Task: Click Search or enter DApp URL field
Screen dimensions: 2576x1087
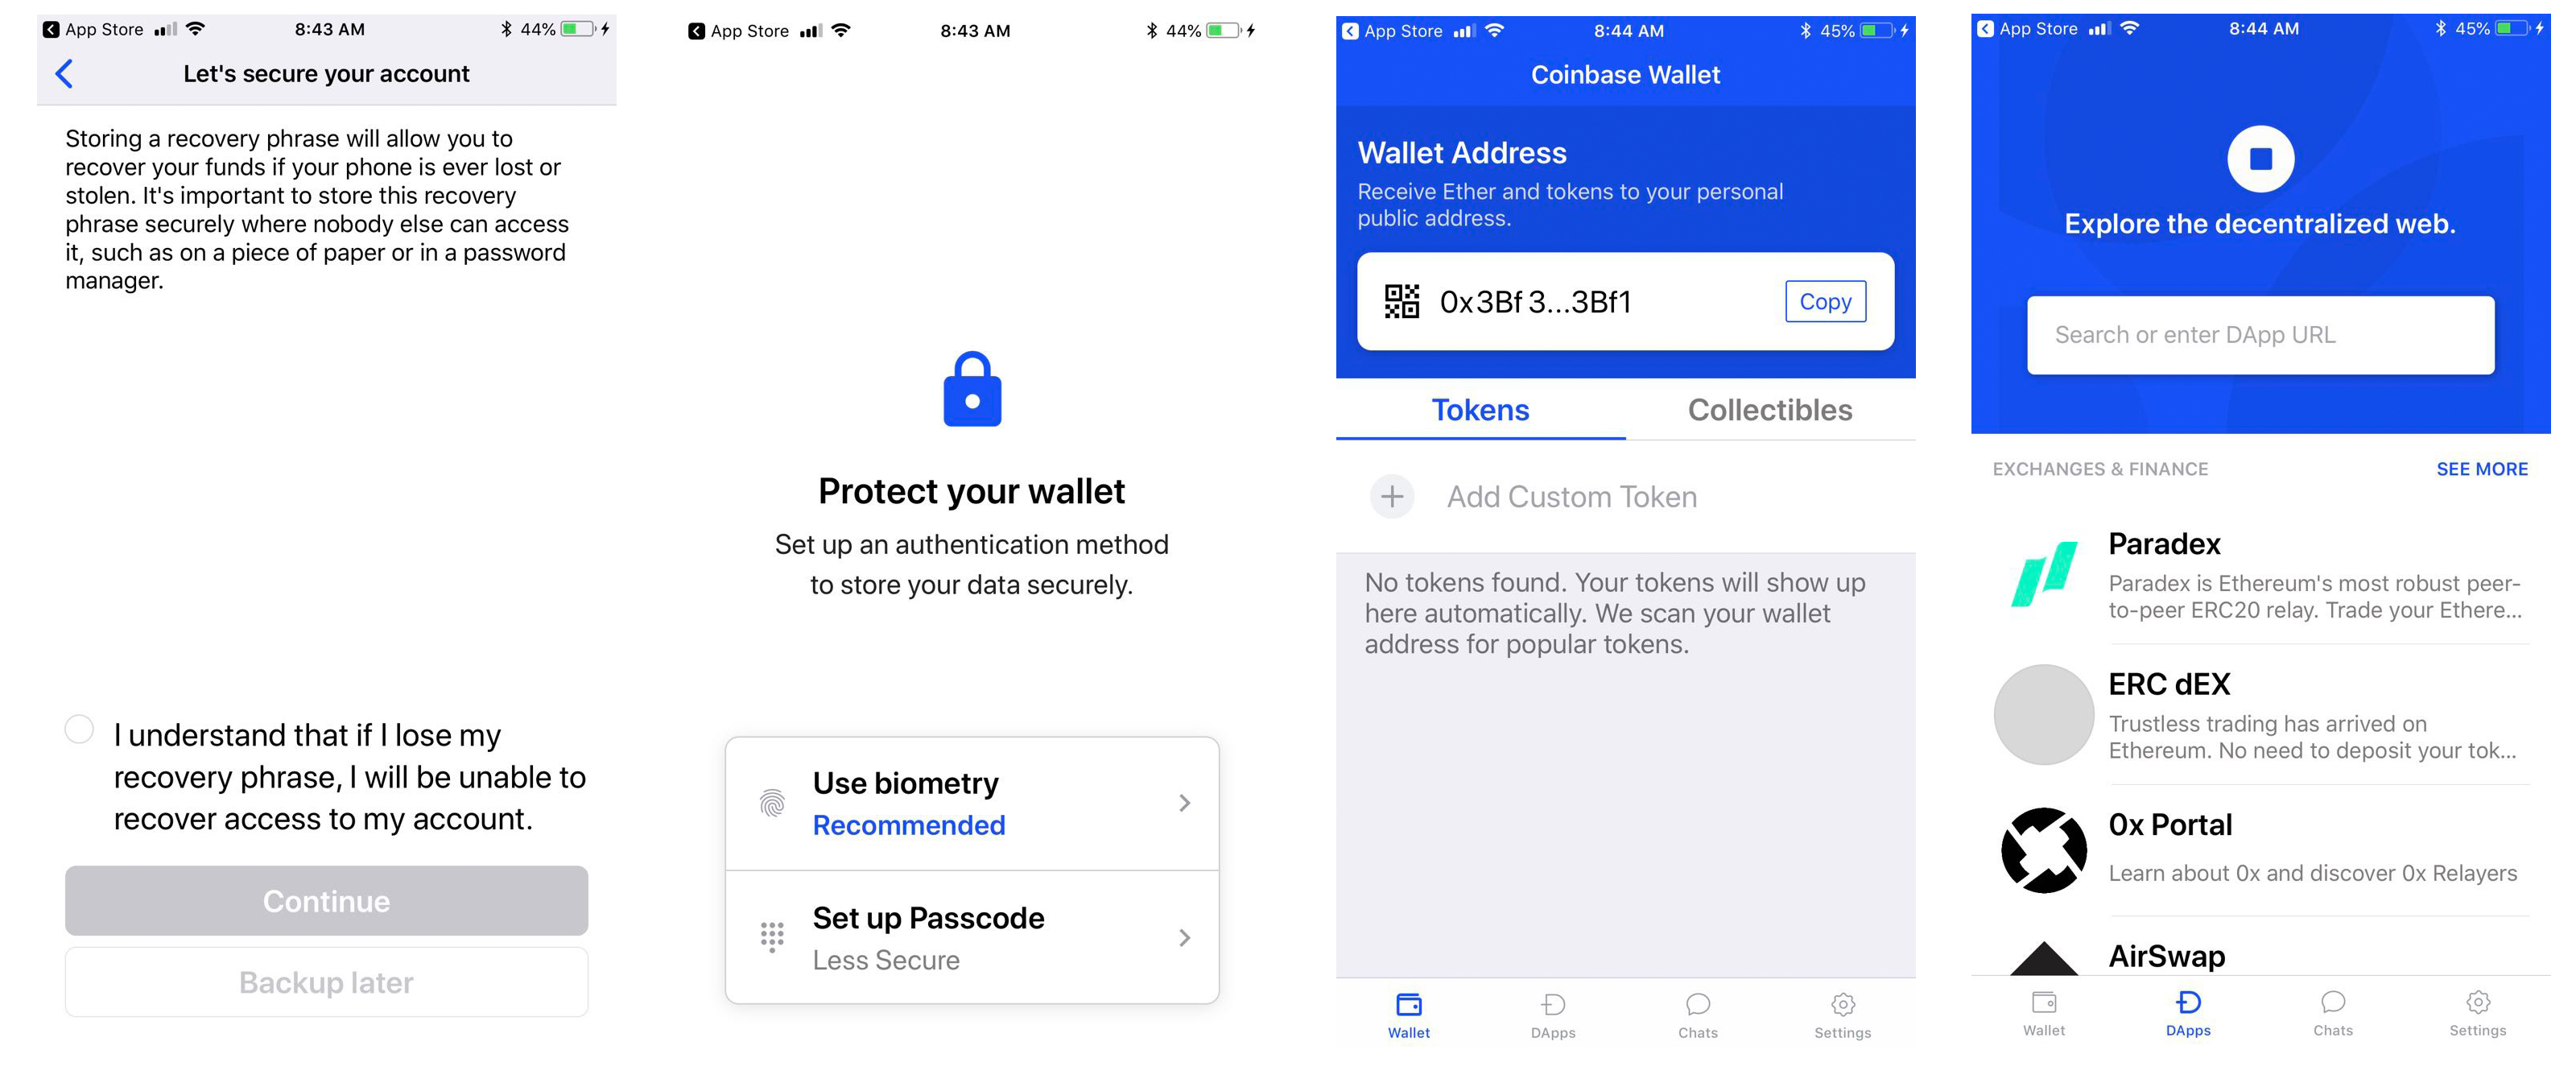Action: (x=2256, y=335)
